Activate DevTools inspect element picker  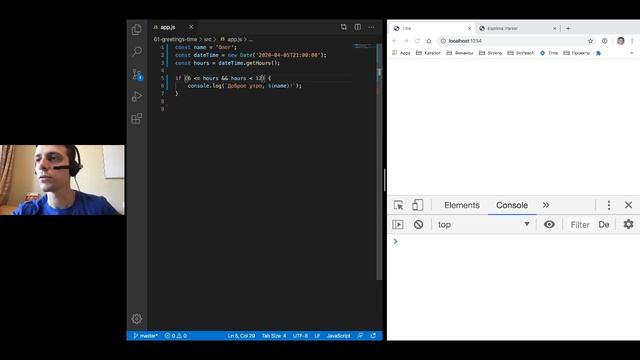coord(398,205)
